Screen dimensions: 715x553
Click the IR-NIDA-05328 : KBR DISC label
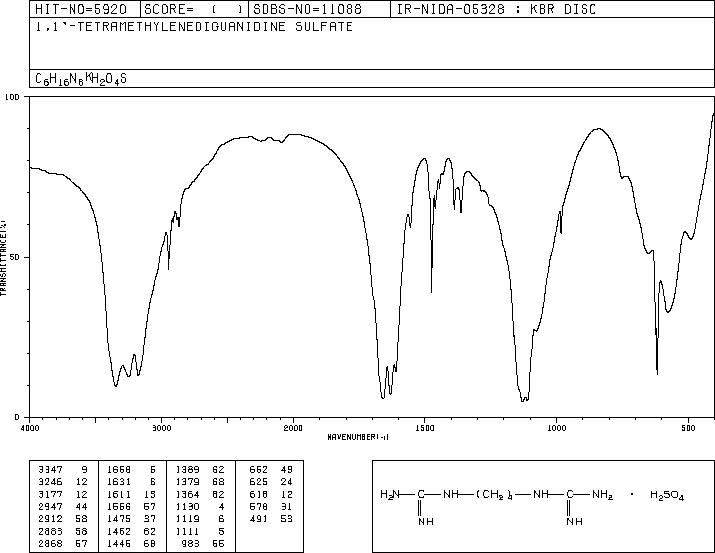[496, 9]
